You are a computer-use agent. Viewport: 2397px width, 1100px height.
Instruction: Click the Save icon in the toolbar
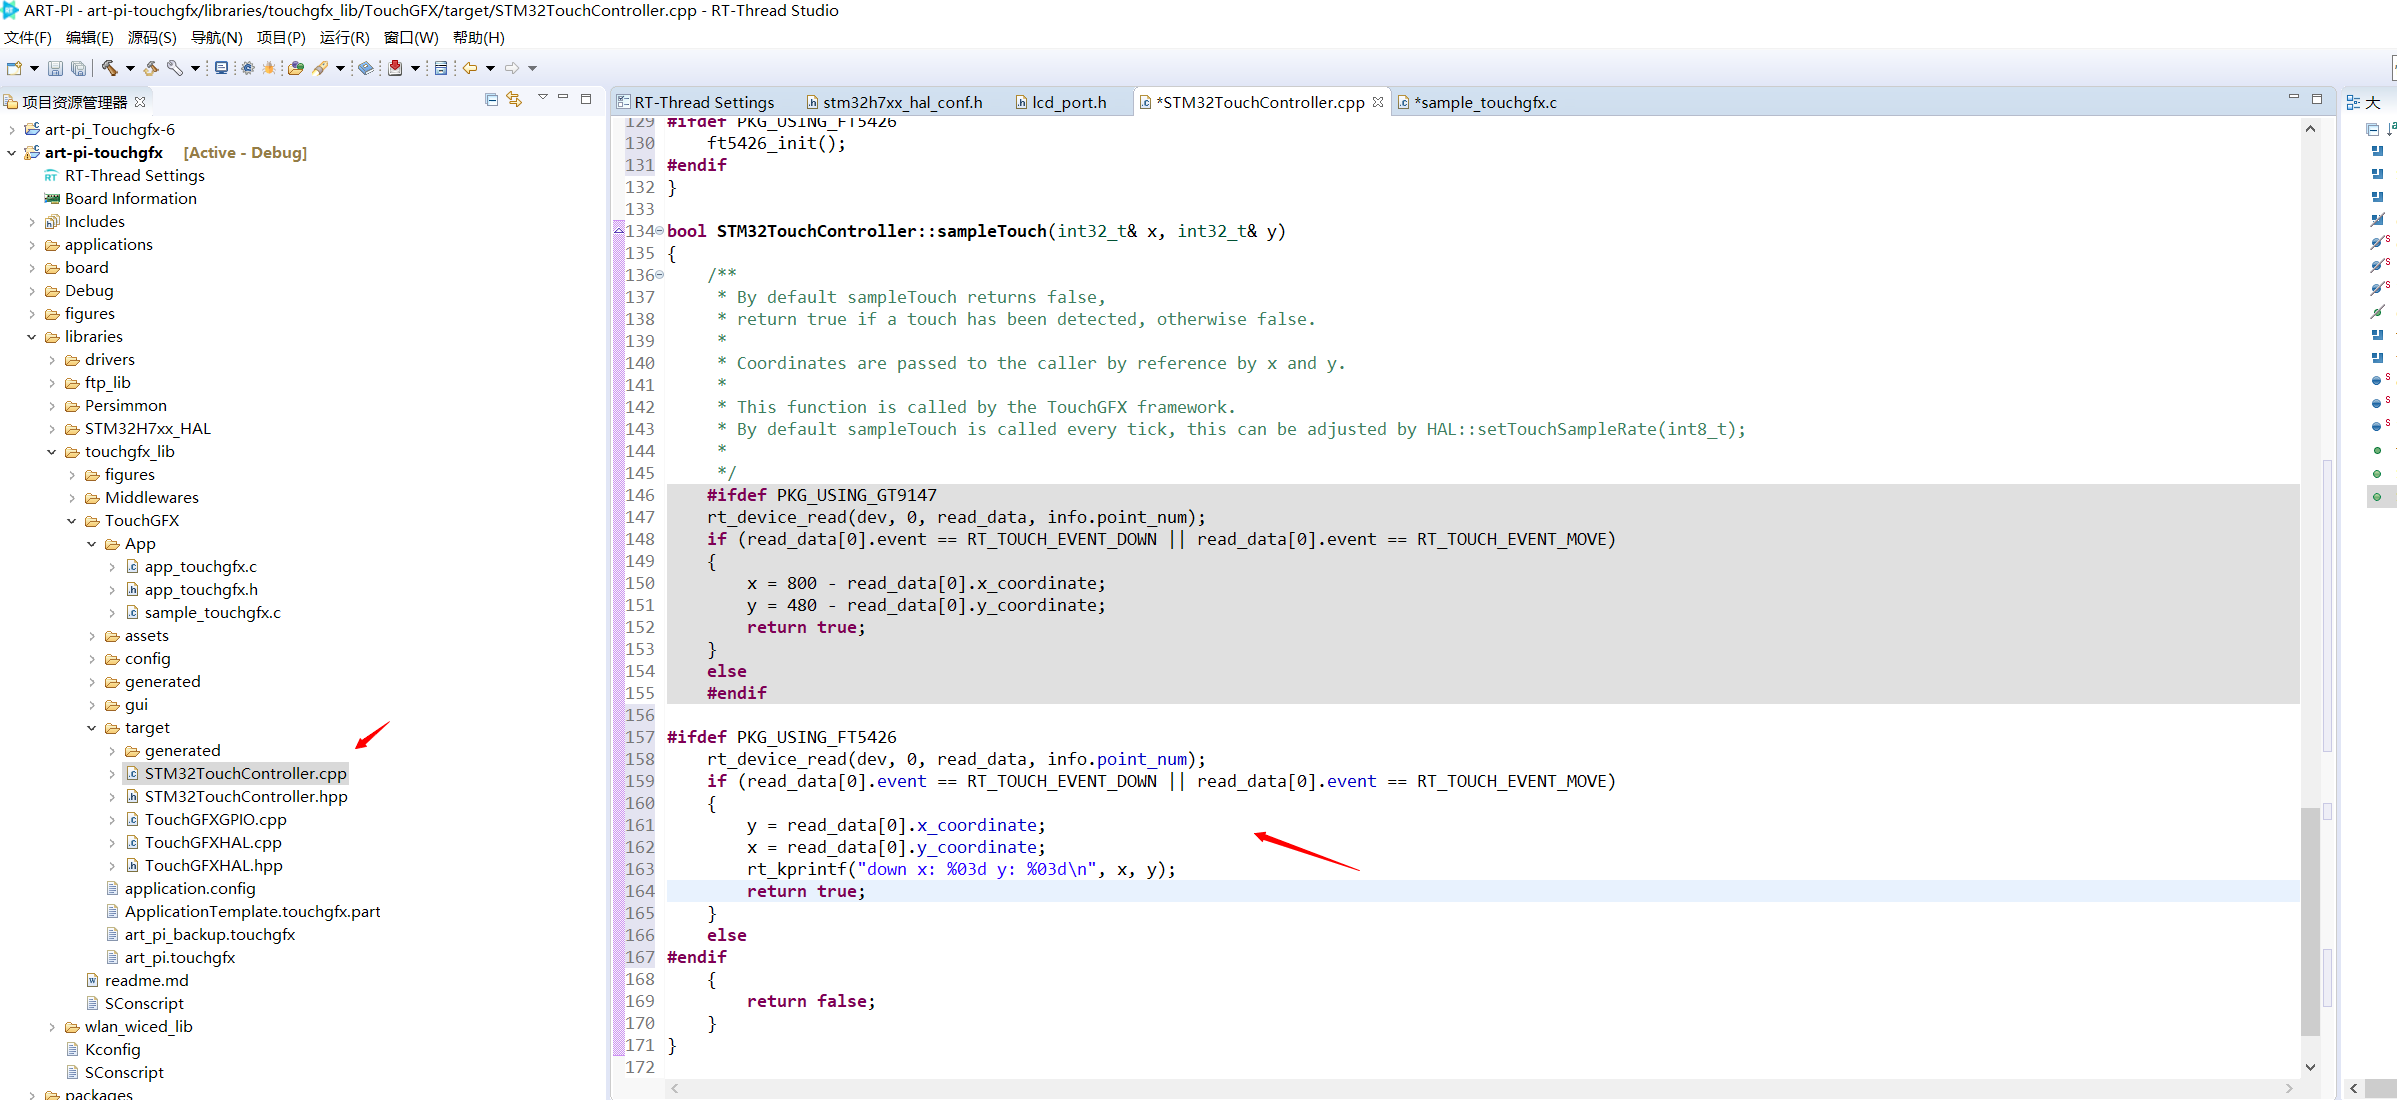[x=55, y=68]
